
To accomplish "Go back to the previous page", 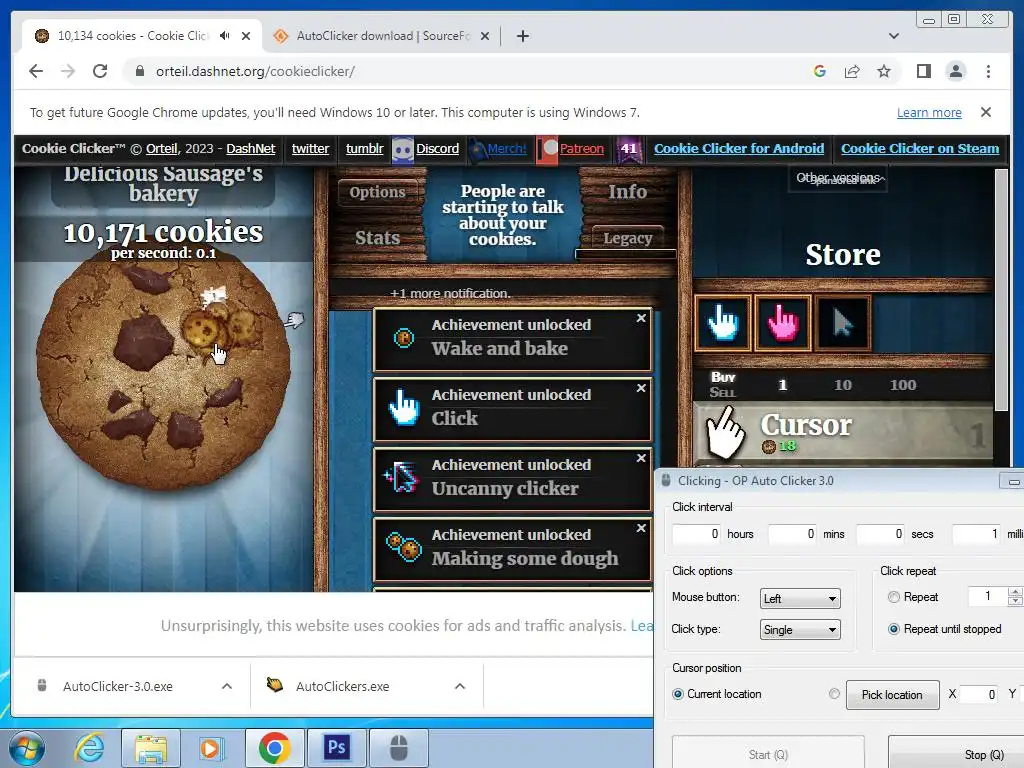I will pyautogui.click(x=36, y=71).
